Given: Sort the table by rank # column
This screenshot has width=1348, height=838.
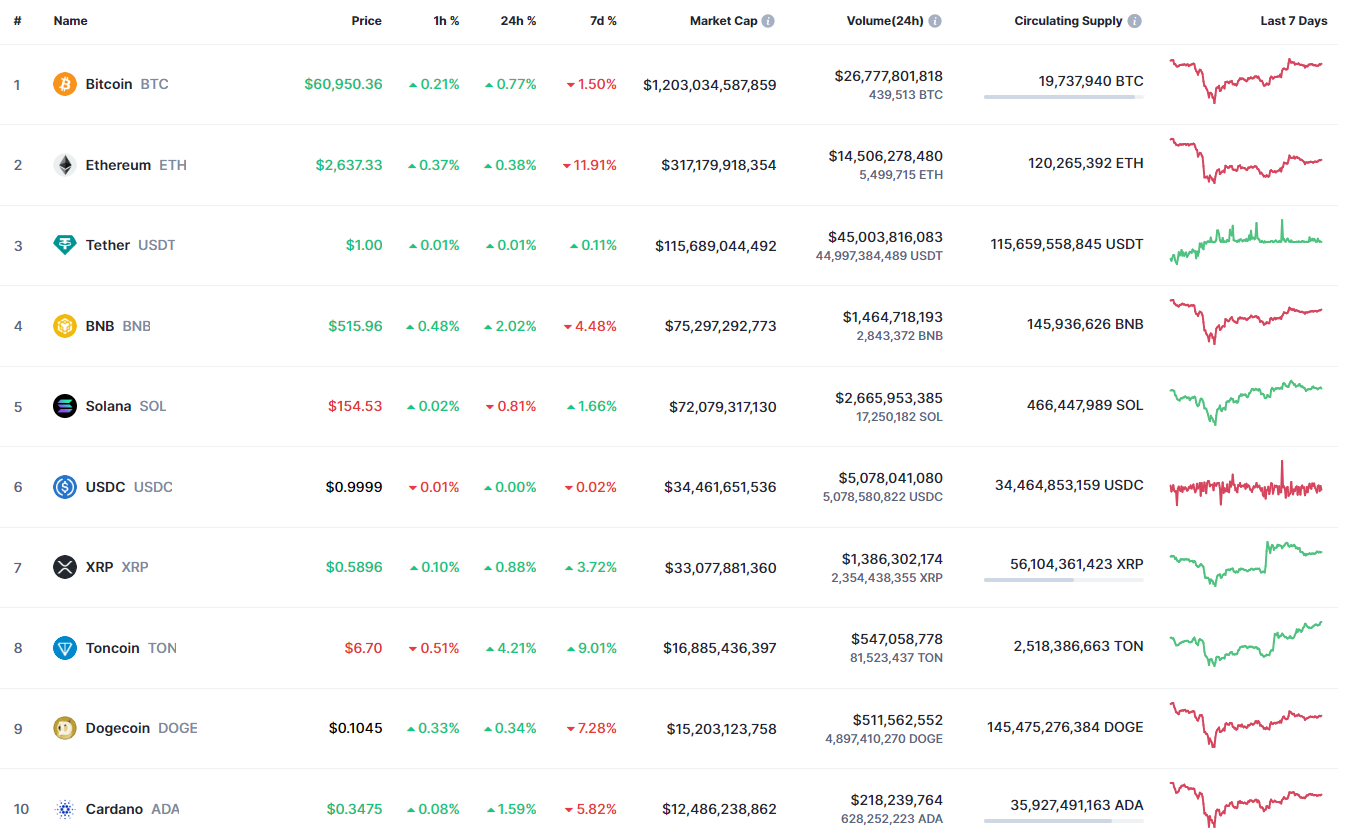Looking at the screenshot, I should point(17,21).
